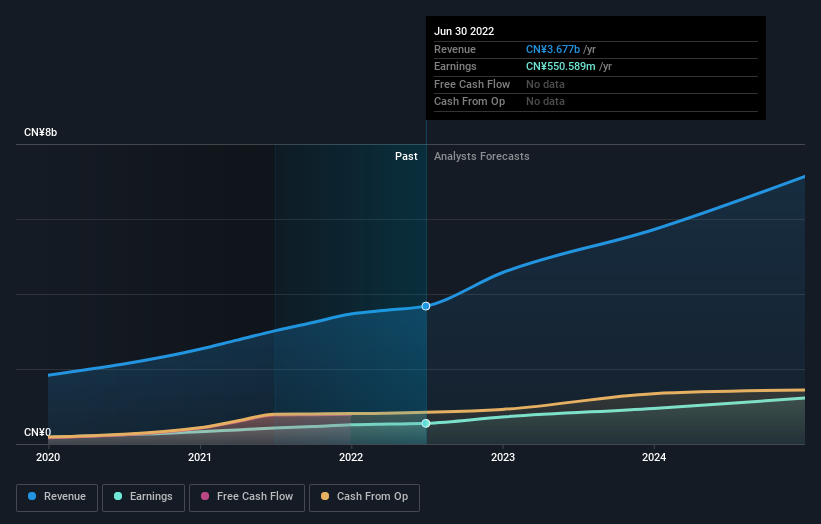Click the tooltip Cash From Op row label
Viewport: 821px width, 524px height.
(x=469, y=102)
